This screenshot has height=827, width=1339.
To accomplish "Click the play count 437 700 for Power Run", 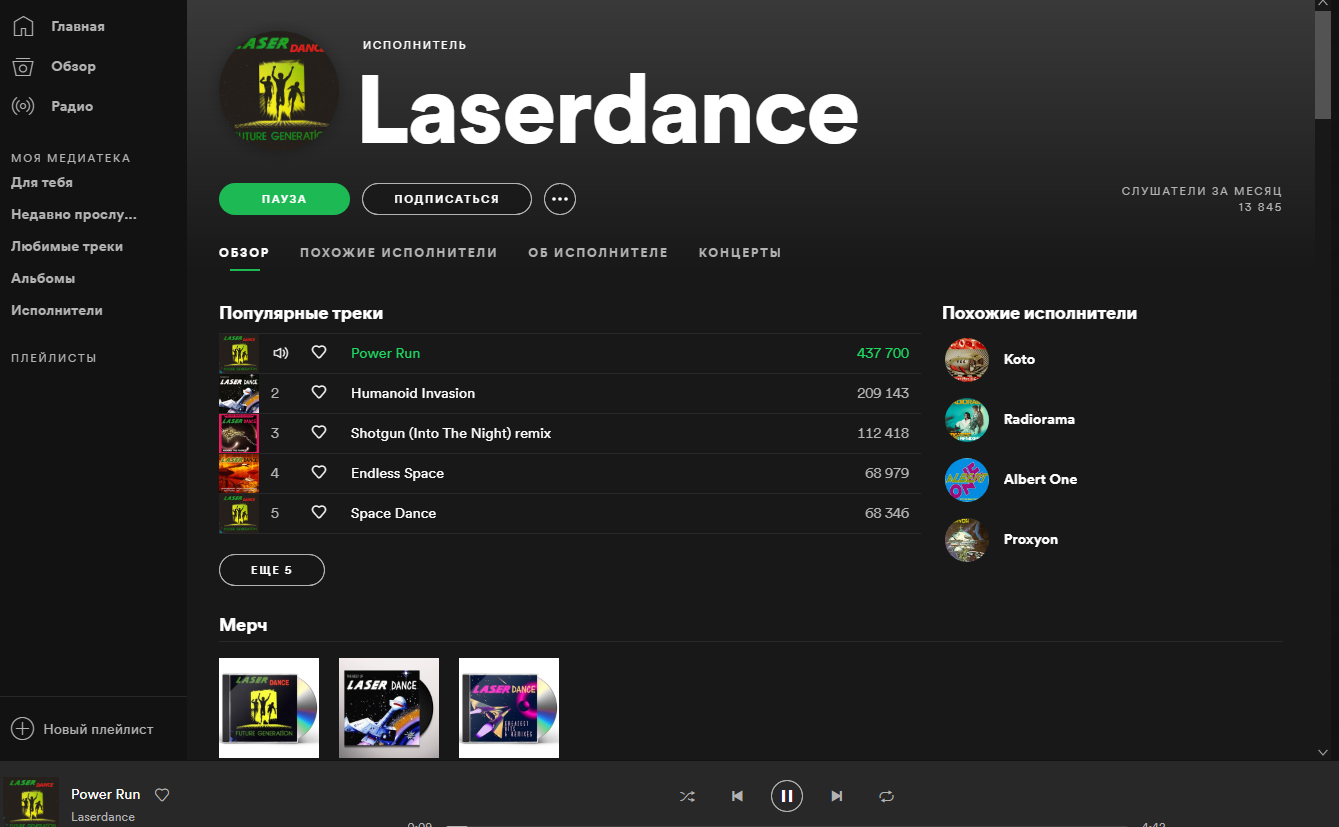I will click(x=883, y=353).
